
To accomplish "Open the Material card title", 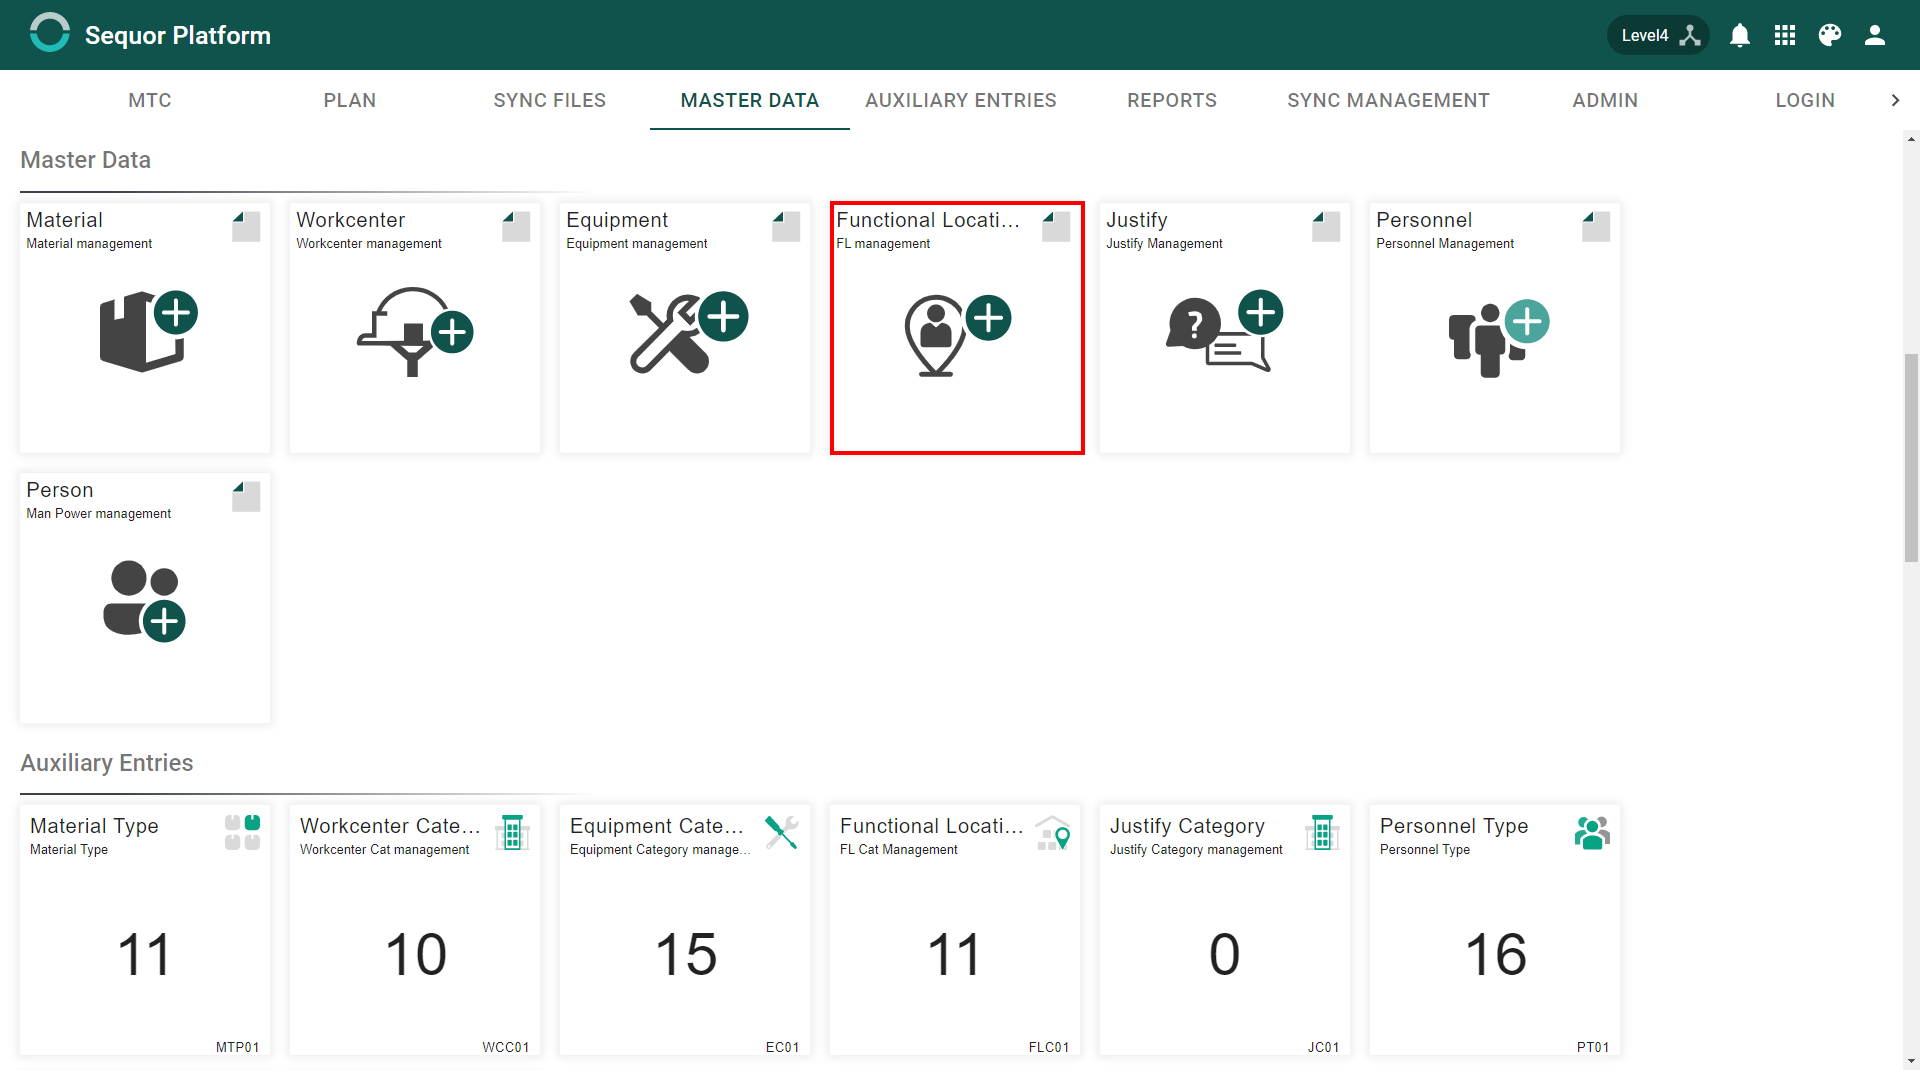I will click(64, 220).
